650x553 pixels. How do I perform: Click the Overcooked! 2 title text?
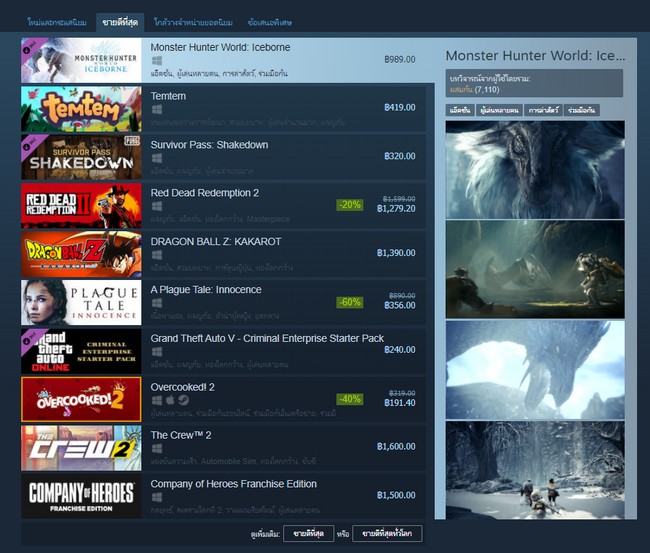(182, 387)
